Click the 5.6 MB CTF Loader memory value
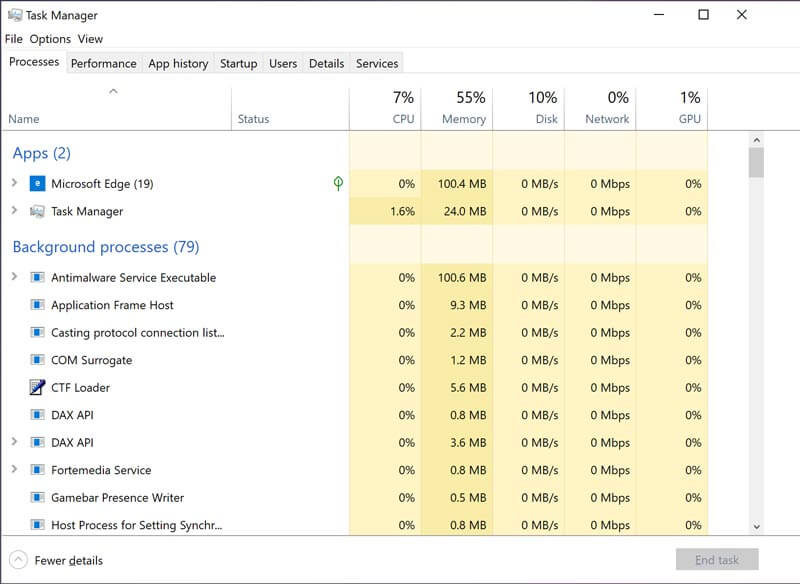The height and width of the screenshot is (584, 800). click(468, 388)
